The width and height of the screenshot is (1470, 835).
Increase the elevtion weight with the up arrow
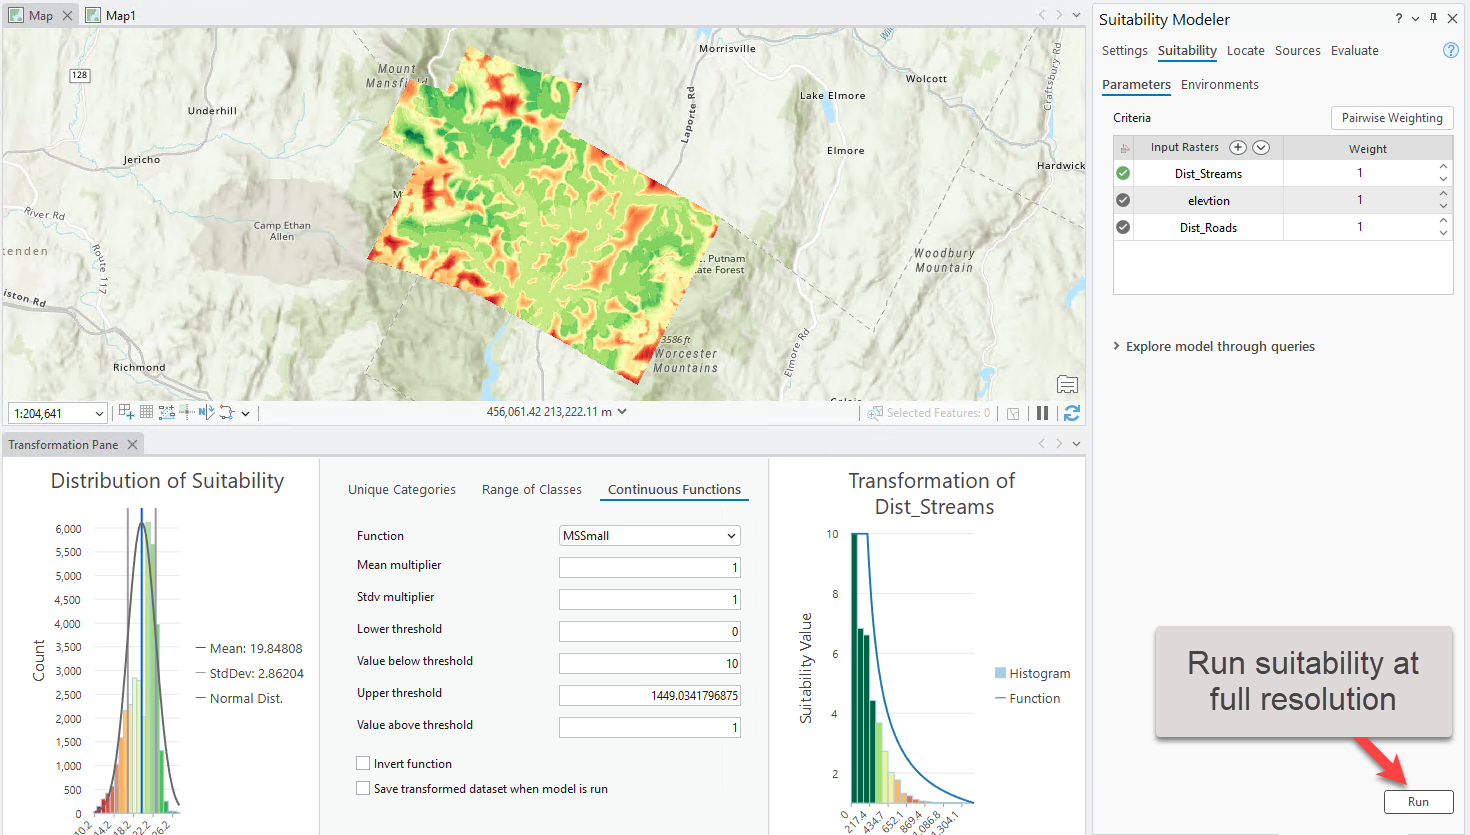click(x=1443, y=194)
